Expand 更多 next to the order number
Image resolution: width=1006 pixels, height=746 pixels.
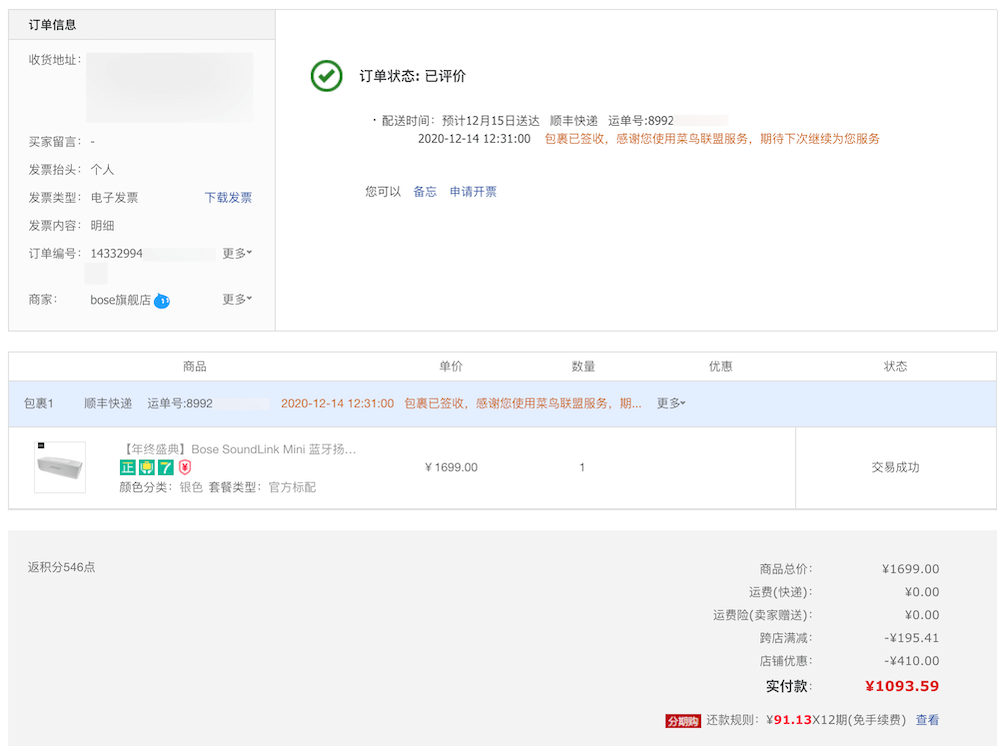point(236,254)
